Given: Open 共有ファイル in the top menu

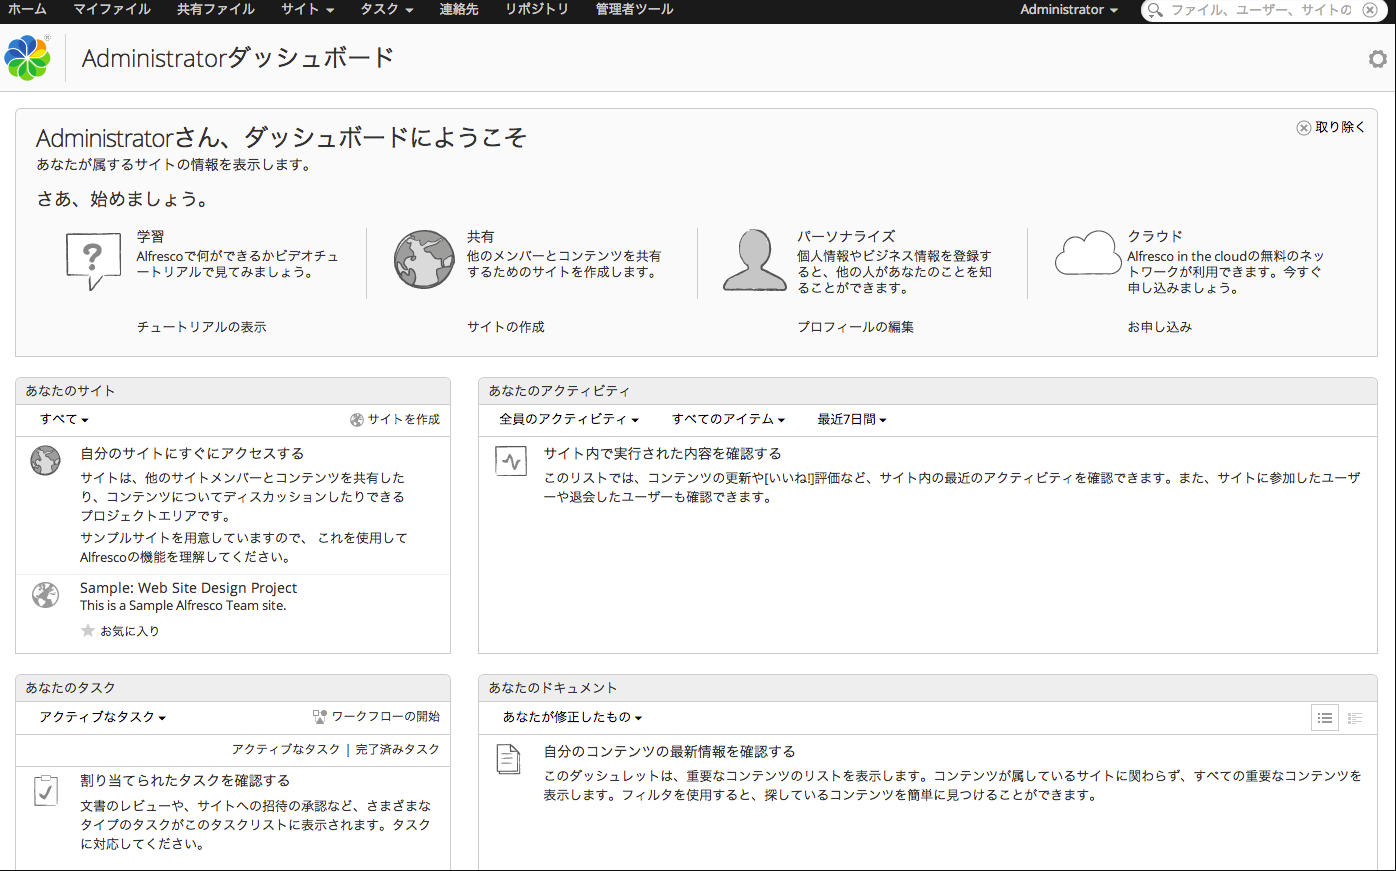Looking at the screenshot, I should pyautogui.click(x=216, y=10).
